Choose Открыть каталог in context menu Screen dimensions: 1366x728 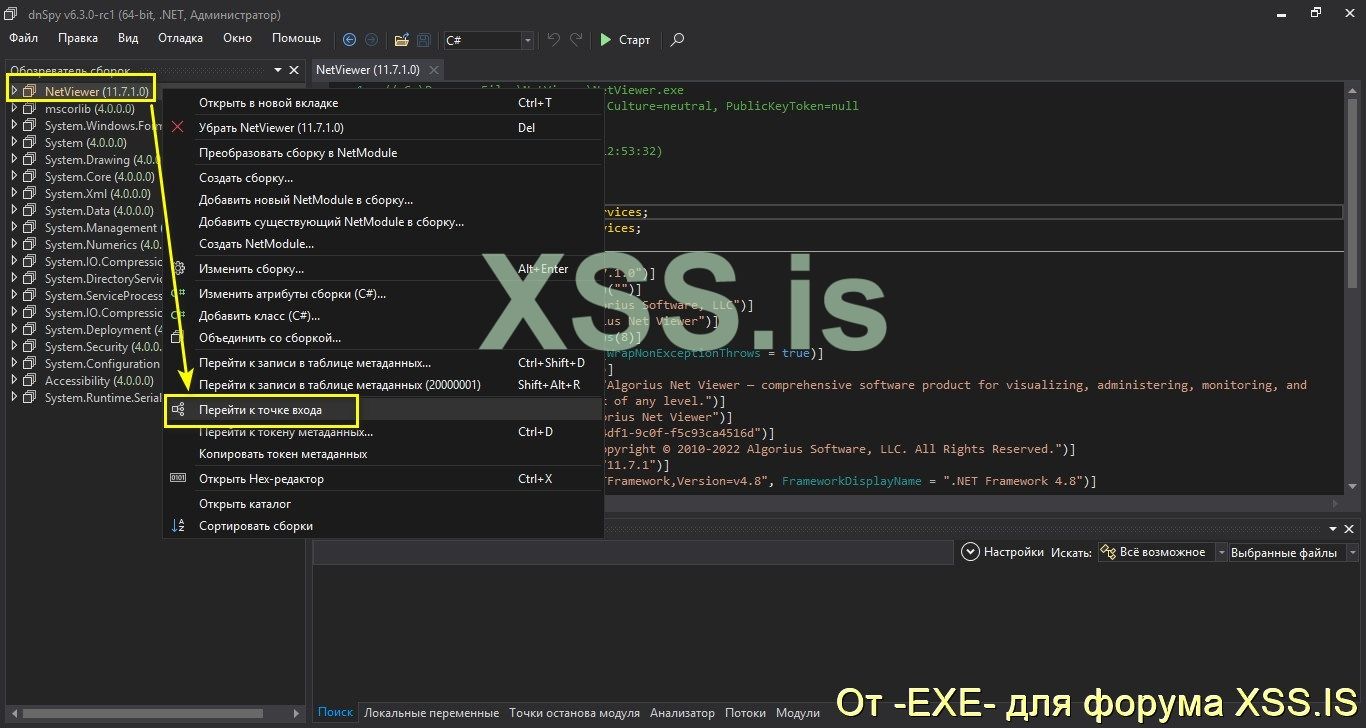(x=383, y=504)
